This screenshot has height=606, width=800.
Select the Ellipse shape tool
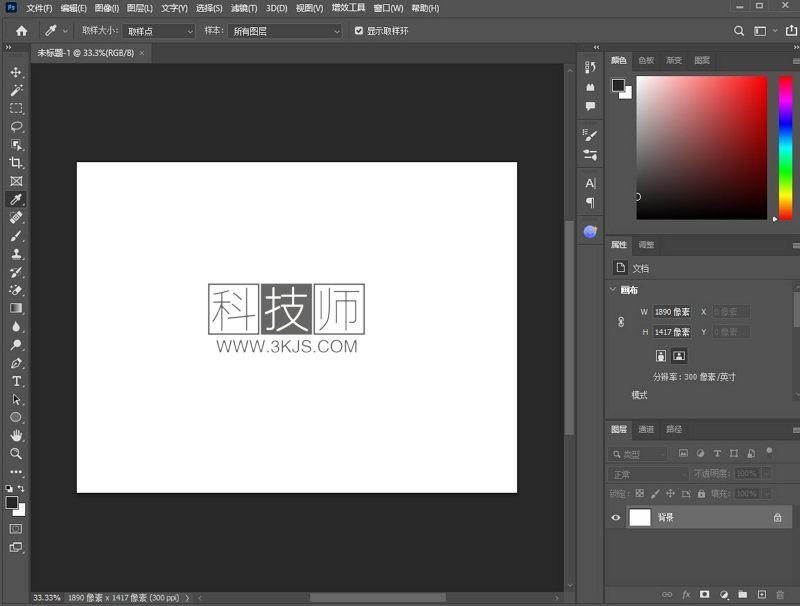16,417
